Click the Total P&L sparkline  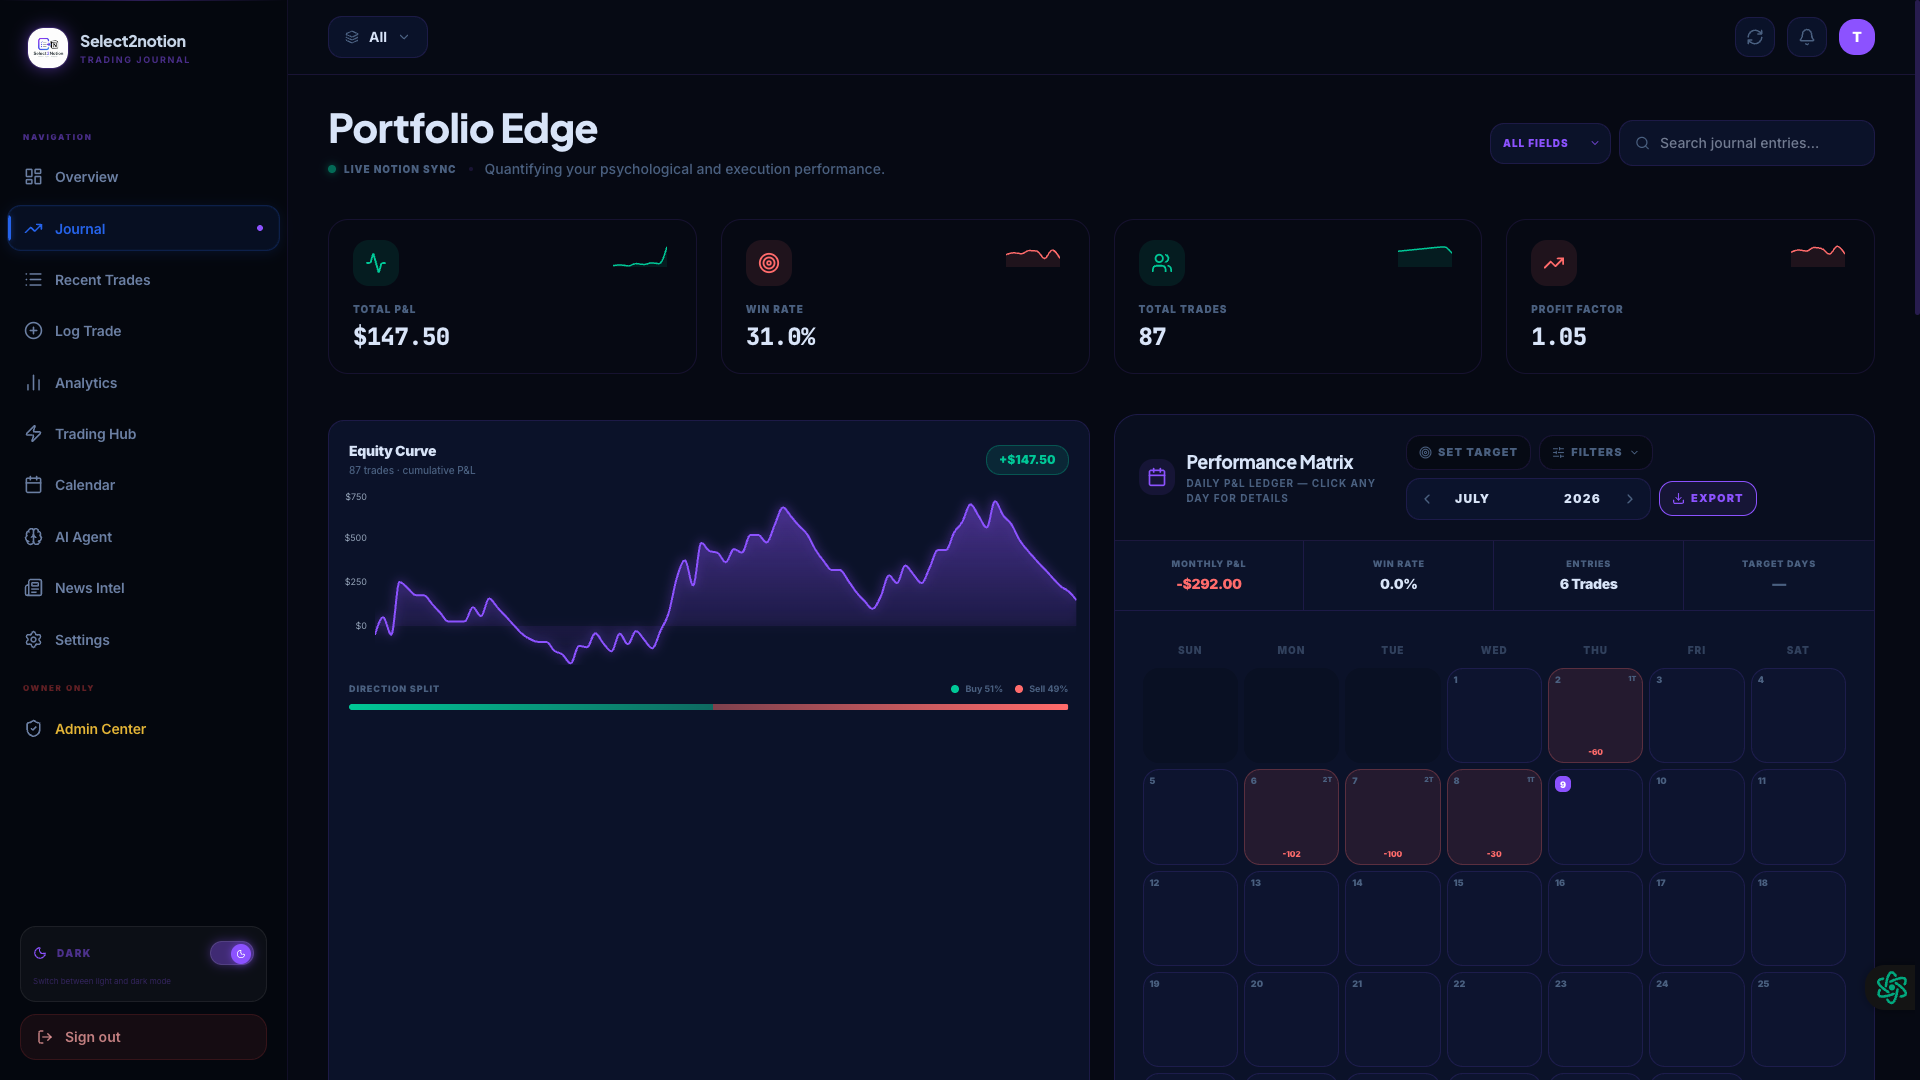(640, 258)
